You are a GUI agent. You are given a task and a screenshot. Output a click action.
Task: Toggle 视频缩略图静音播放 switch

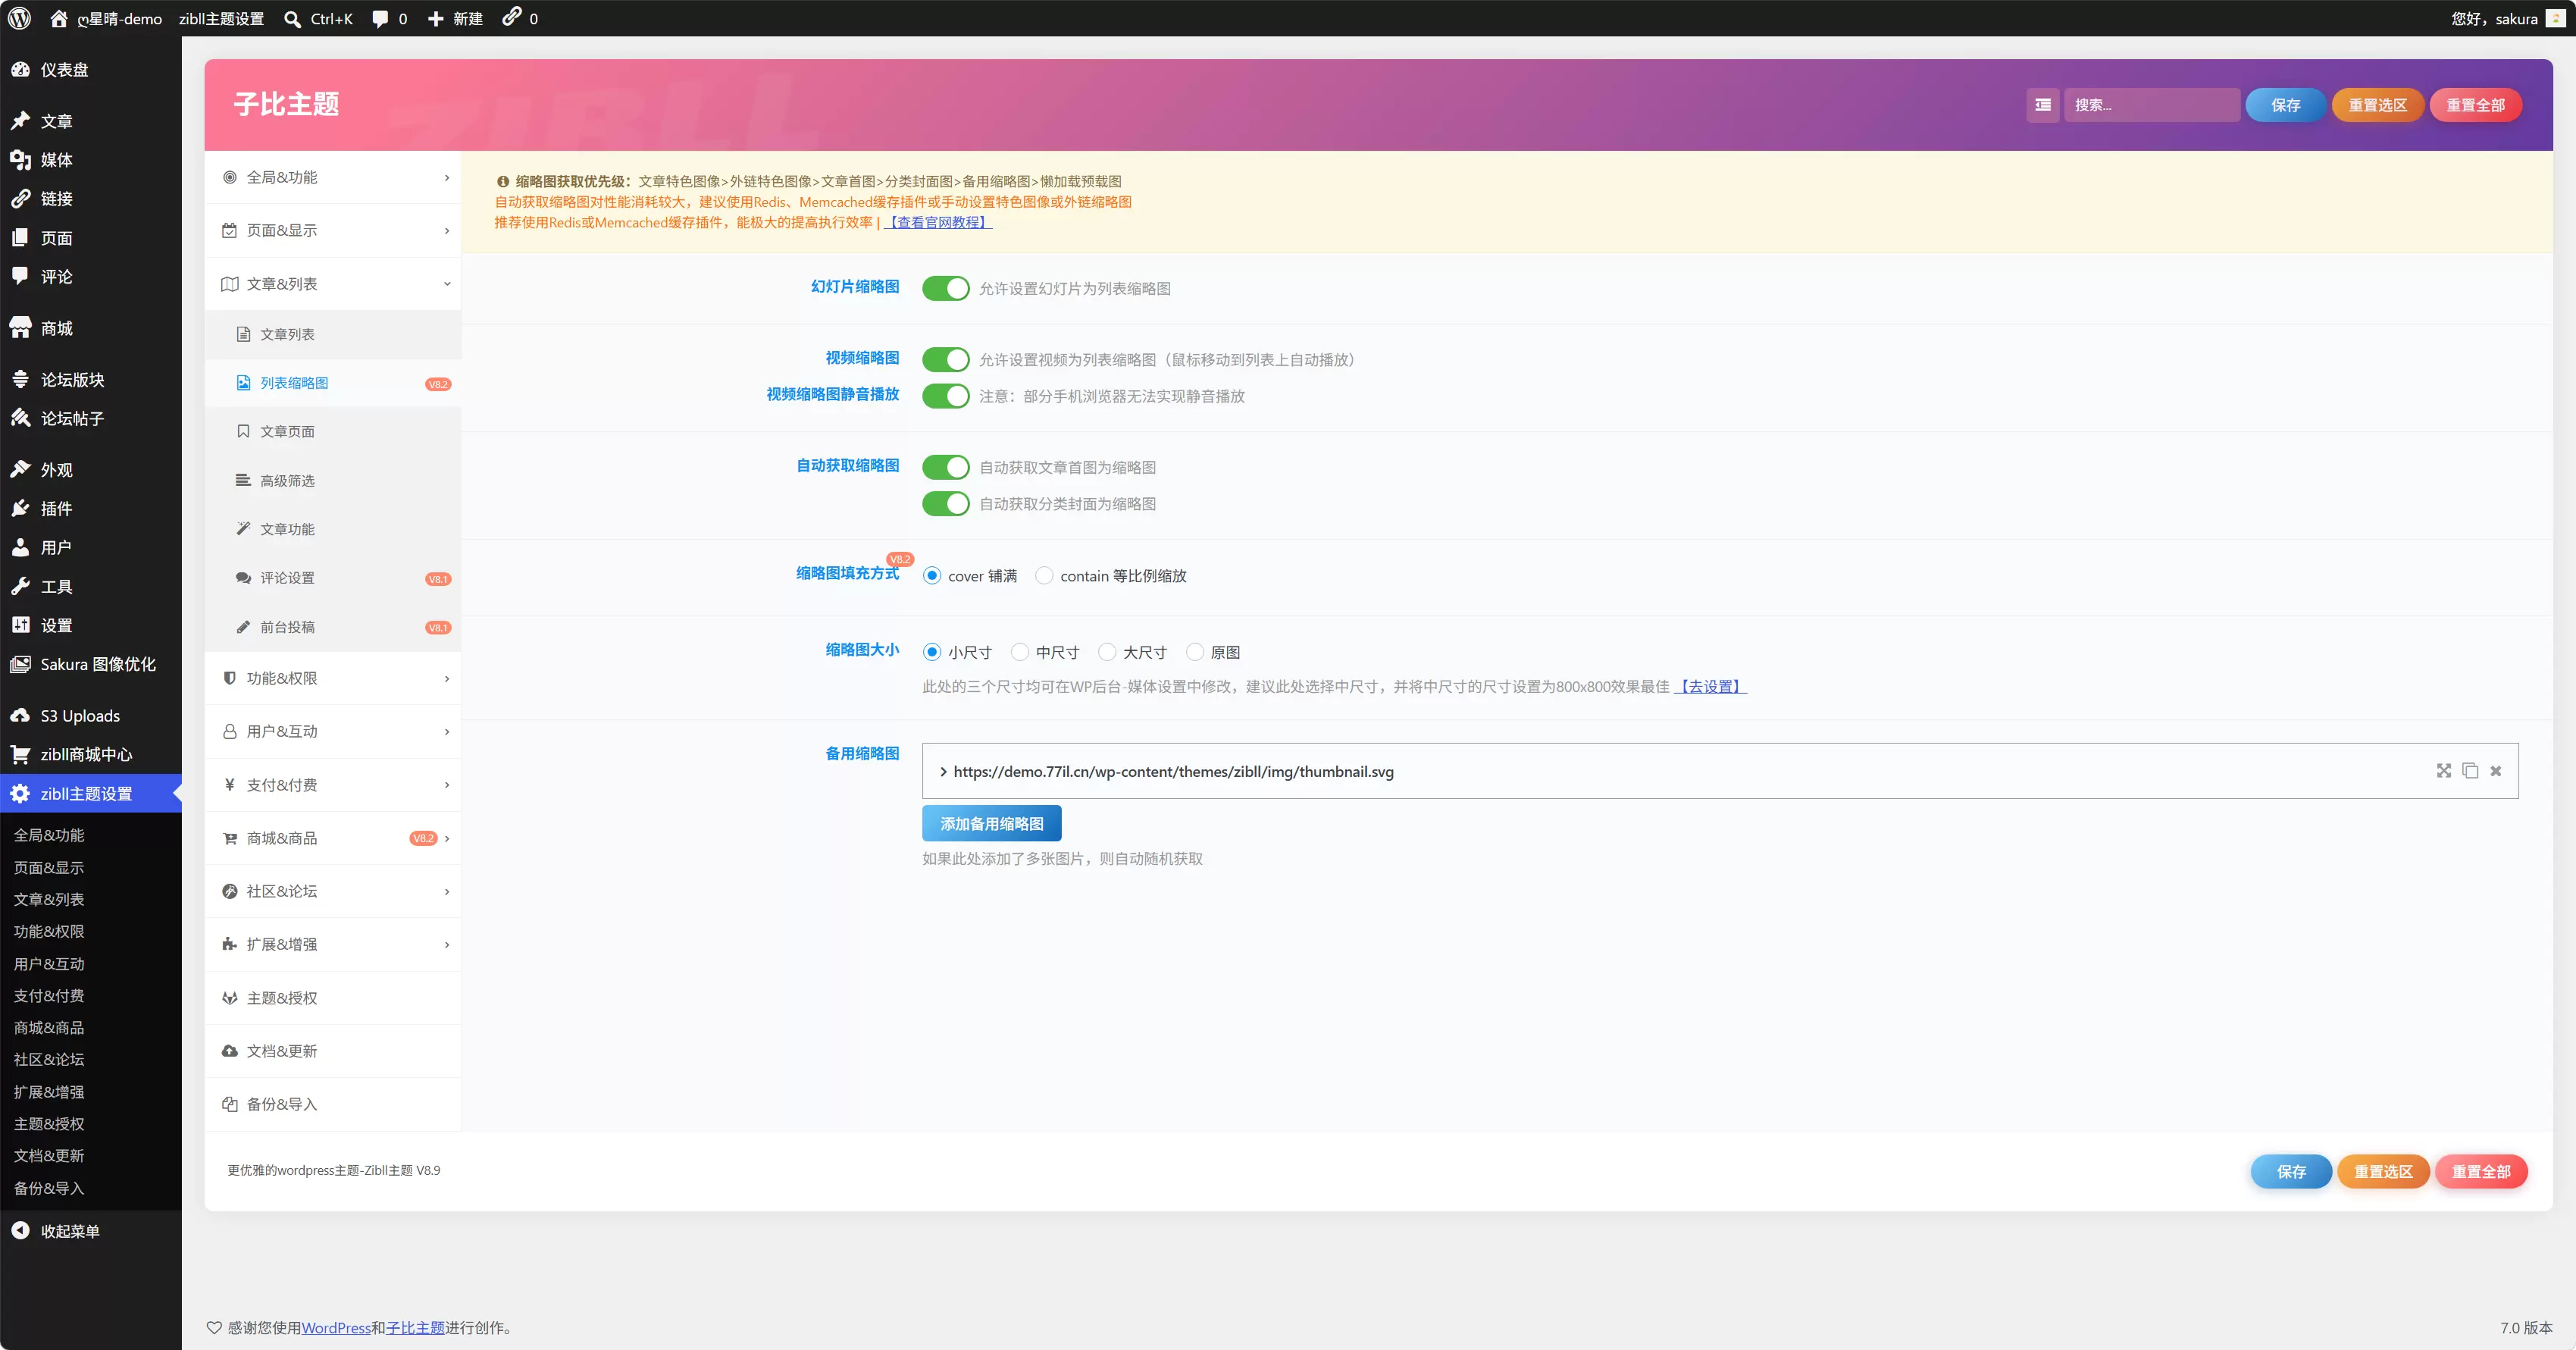click(945, 396)
